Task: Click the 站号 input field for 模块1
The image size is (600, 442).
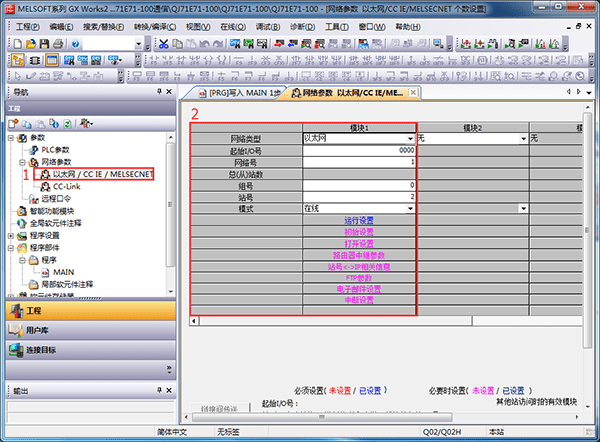Action: pos(358,196)
